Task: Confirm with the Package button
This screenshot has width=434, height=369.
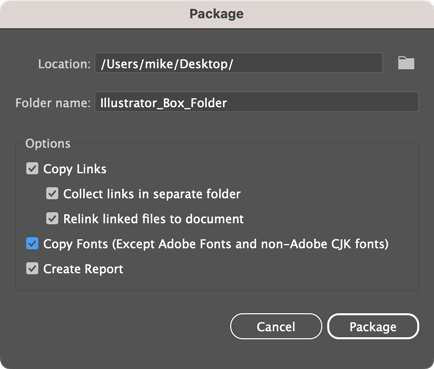Action: [373, 326]
